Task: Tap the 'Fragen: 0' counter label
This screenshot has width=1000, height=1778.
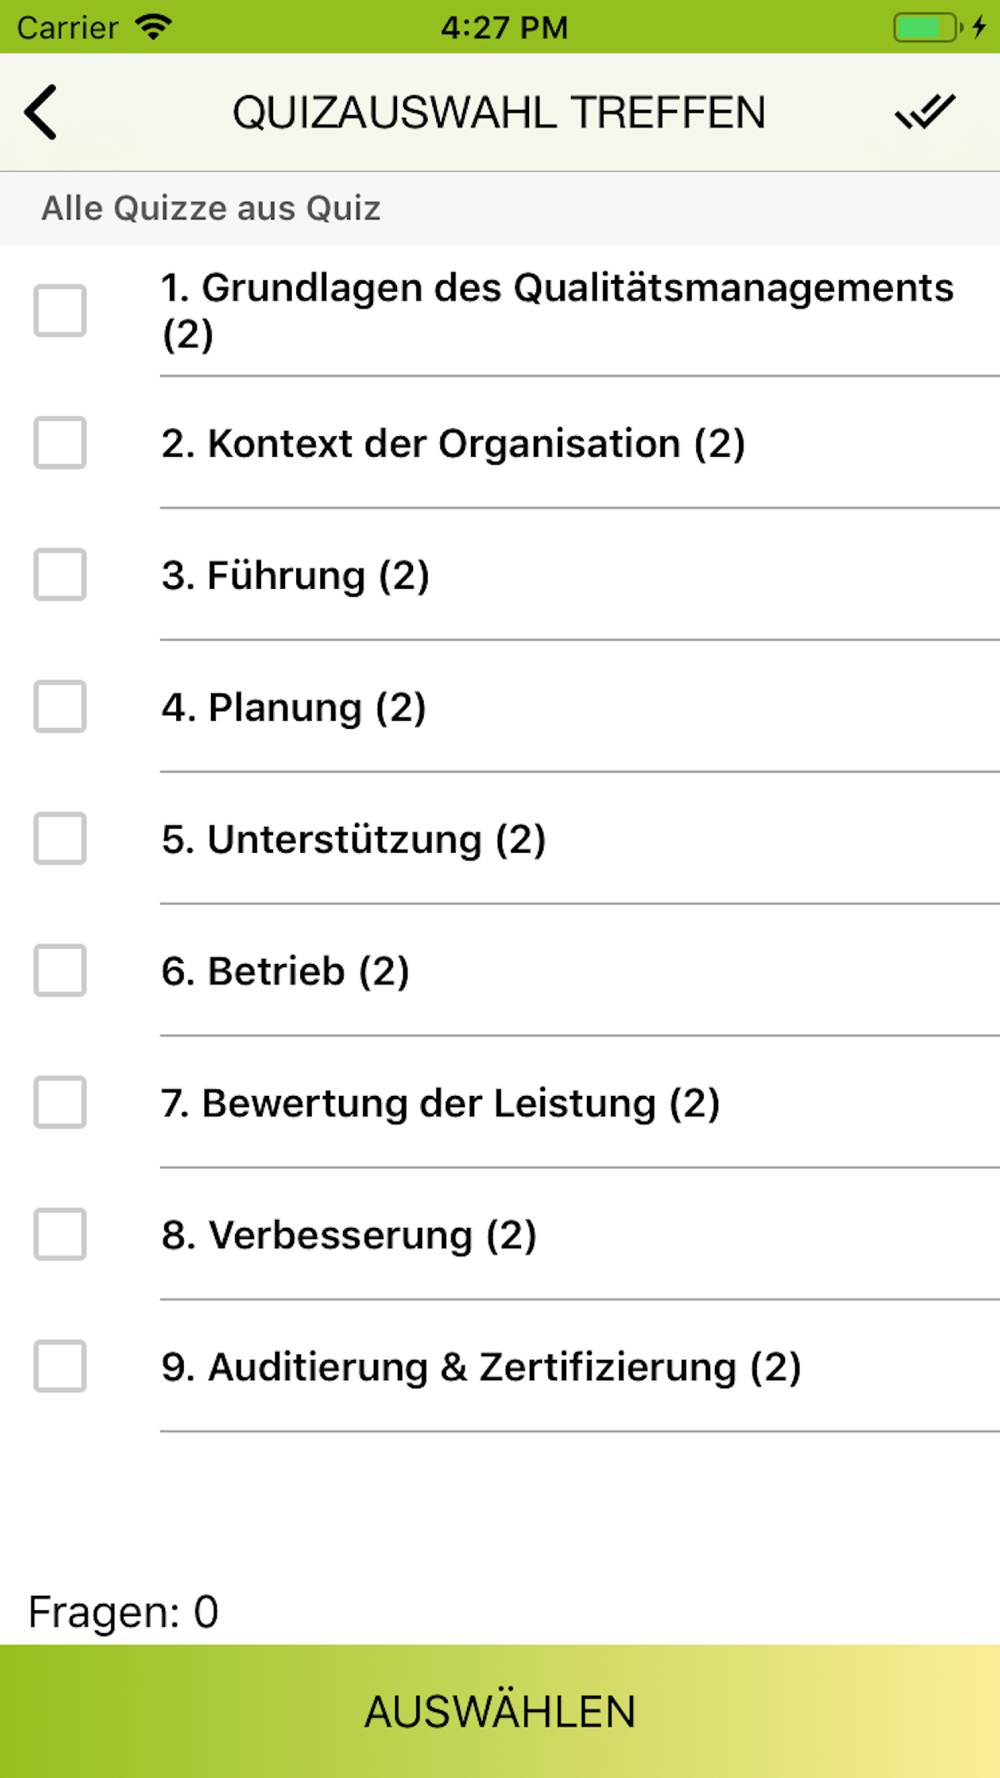Action: (x=123, y=1612)
